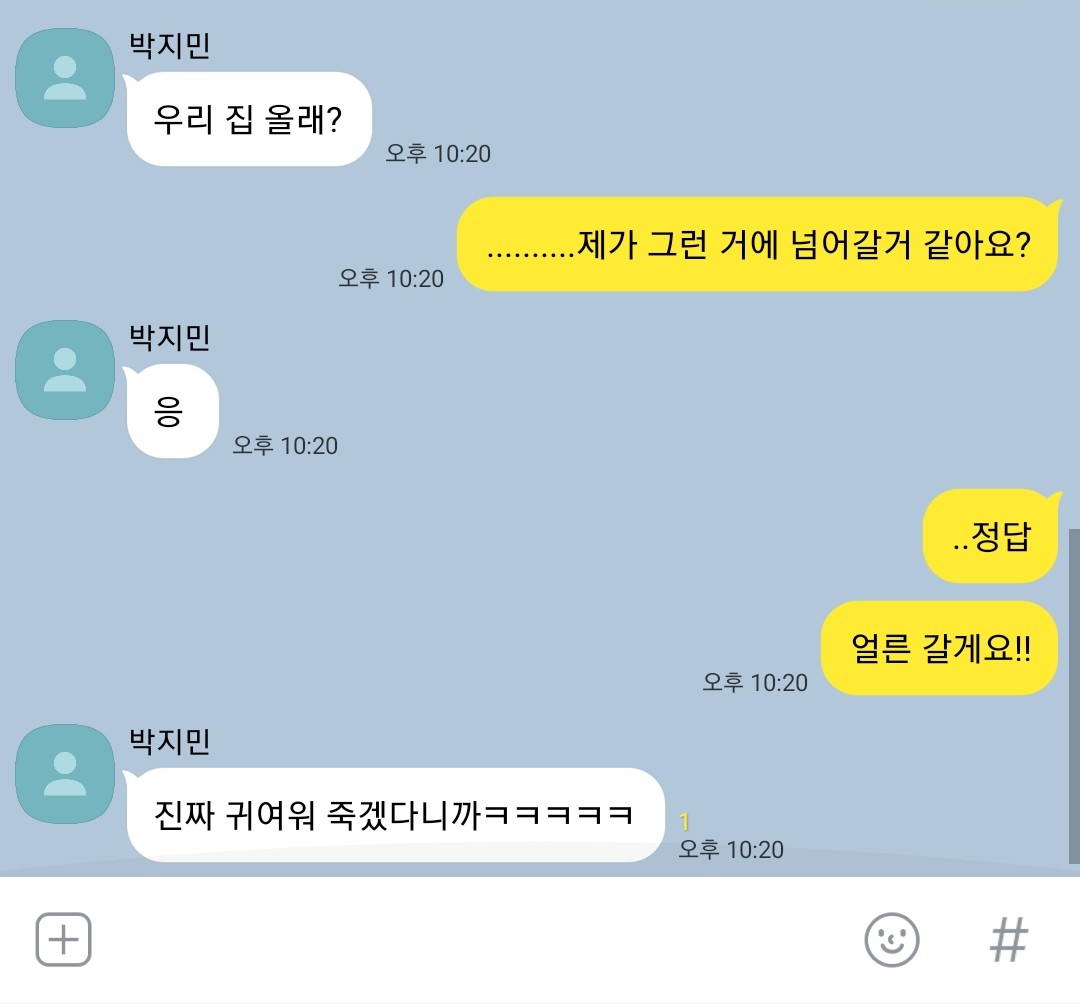Tap the 오후 10:20 timestamp beside '얼른 갈게요!!'
This screenshot has width=1080, height=1004.
point(755,682)
